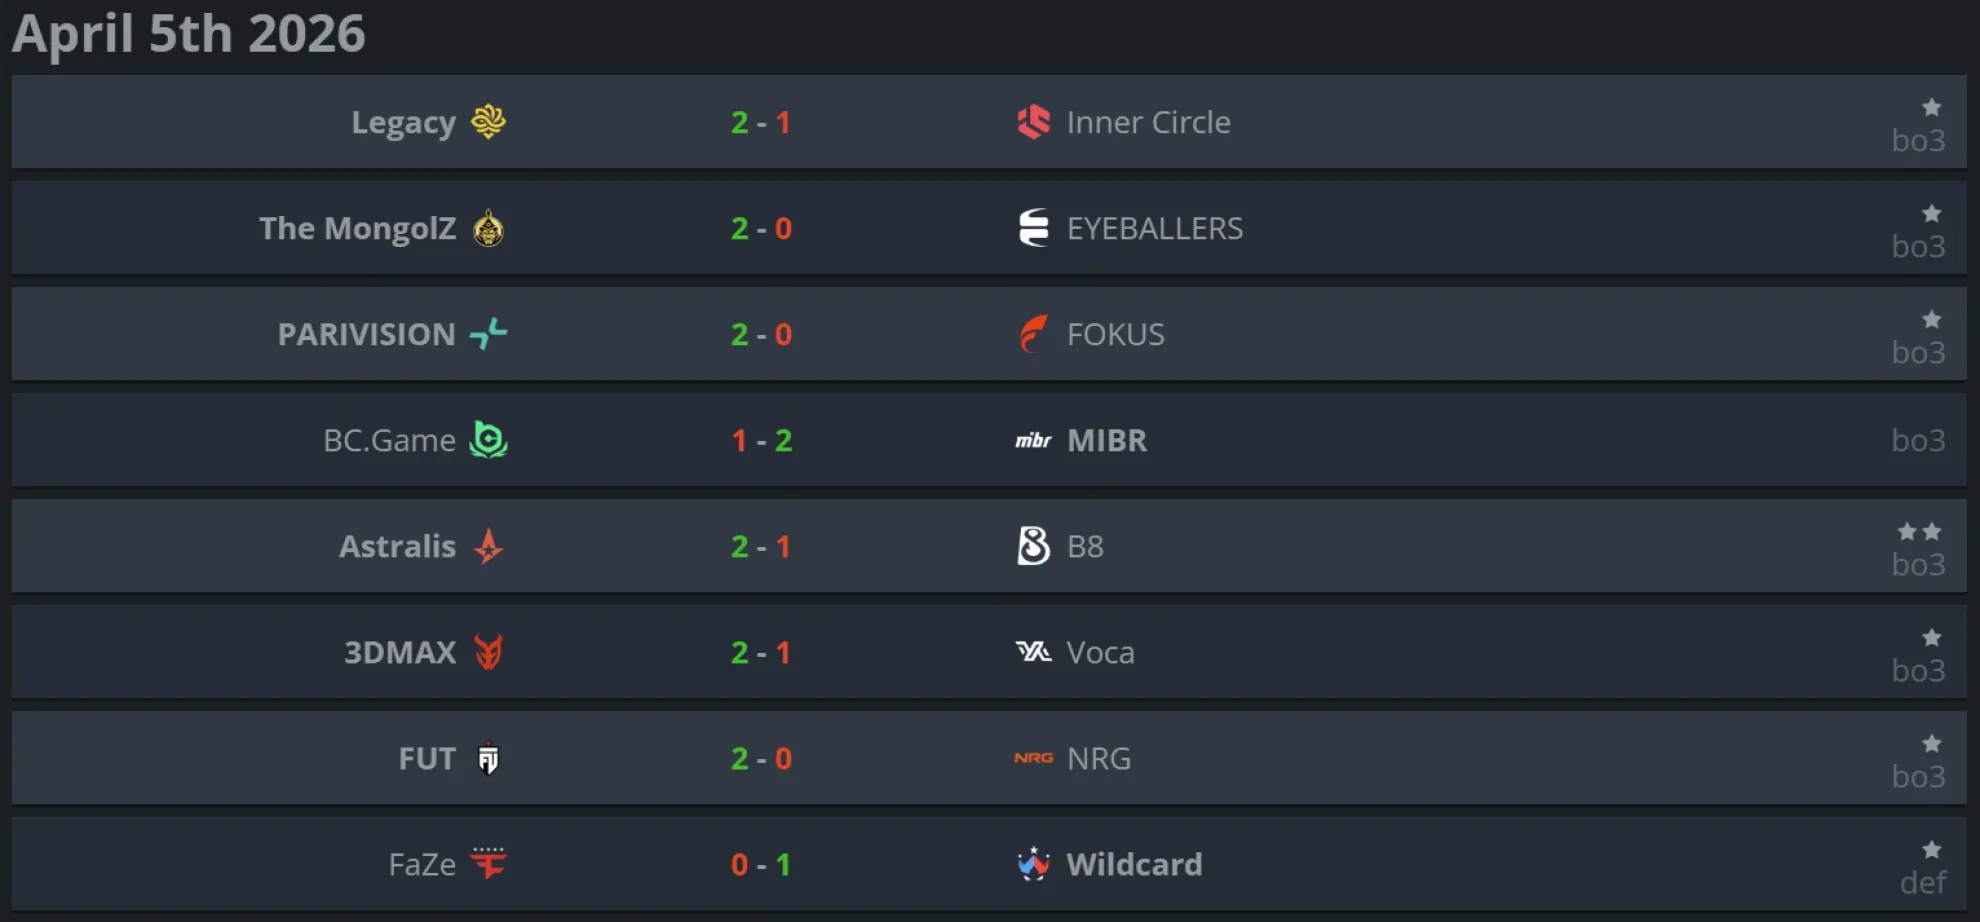Click the April 5th 2026 date heading

pos(190,33)
